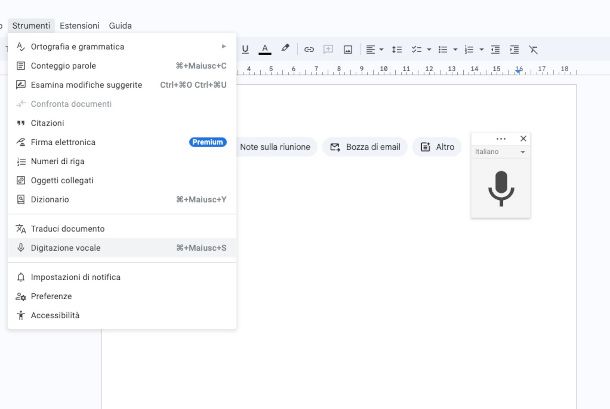Click the Bozza di email chip
Viewport: 610px width, 409px height.
[364, 147]
